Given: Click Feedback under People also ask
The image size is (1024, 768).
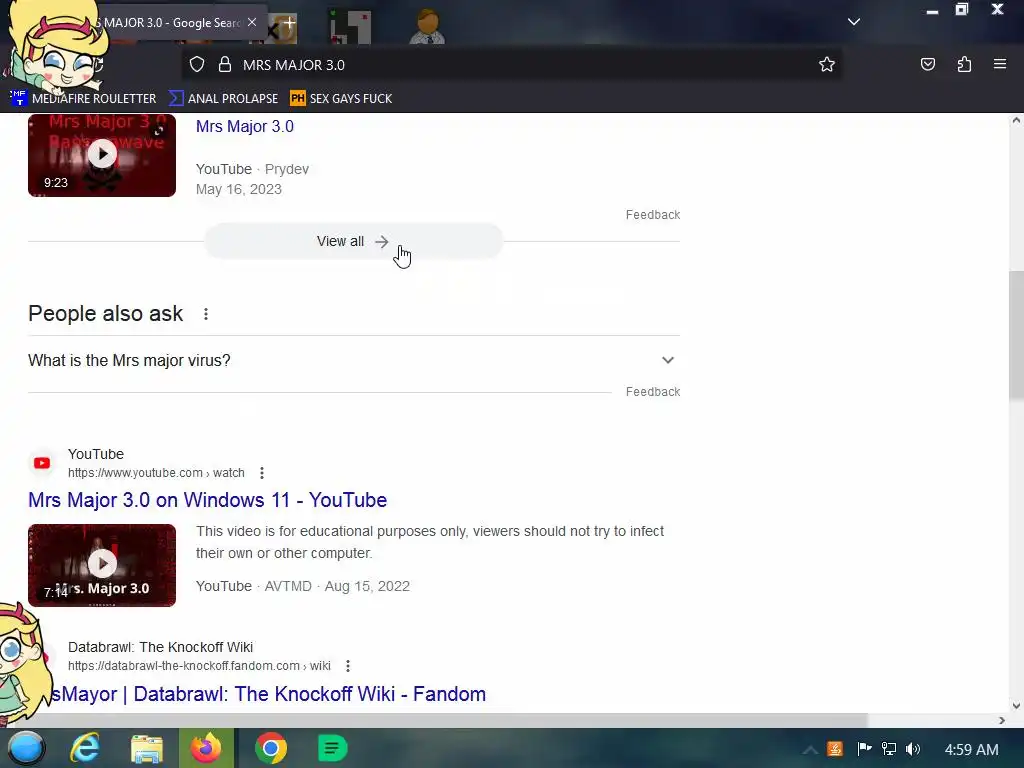Looking at the screenshot, I should tap(653, 392).
